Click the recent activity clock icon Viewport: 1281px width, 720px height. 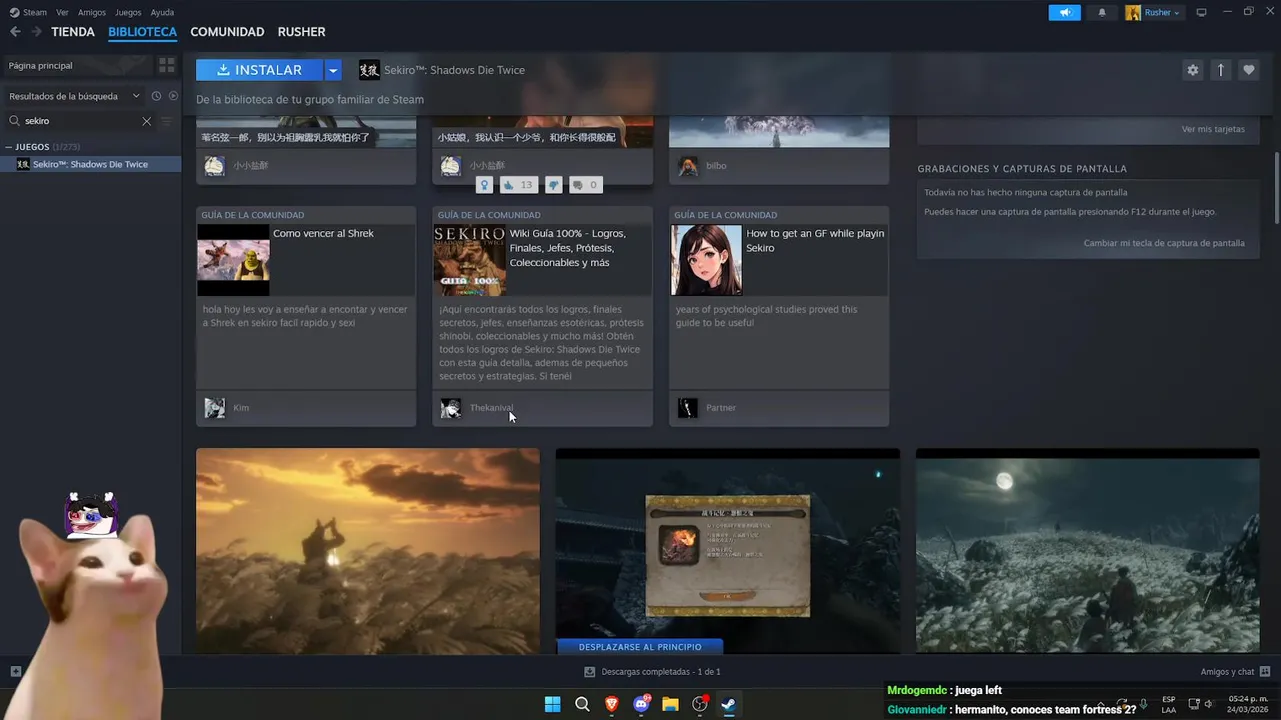tap(156, 96)
